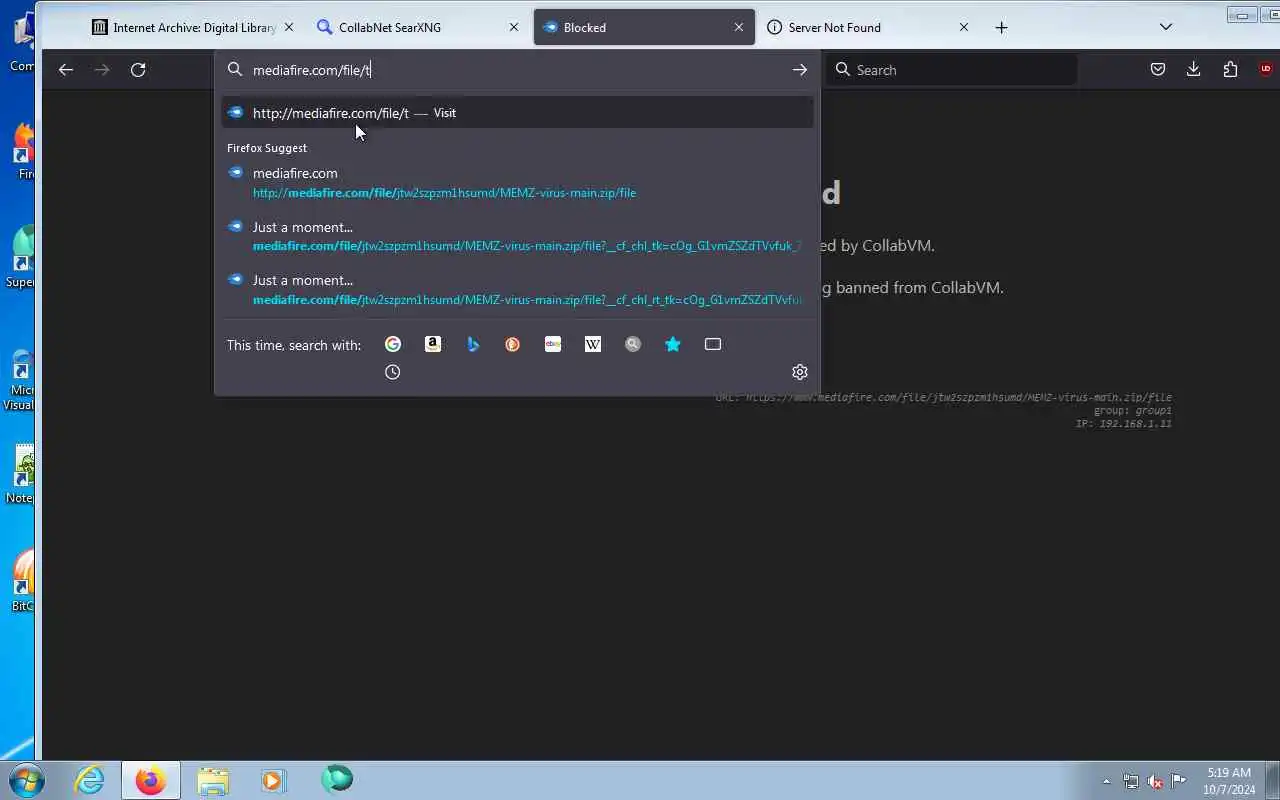Image resolution: width=1280 pixels, height=800 pixels.
Task: Search only in open Tabs icon
Action: coord(713,344)
